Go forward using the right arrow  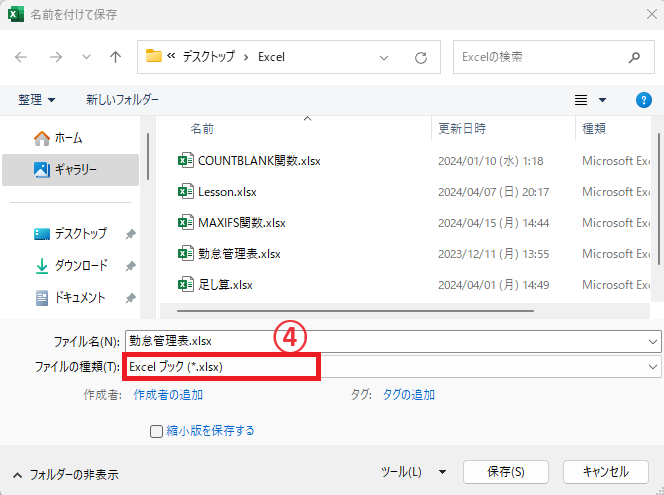pos(56,57)
